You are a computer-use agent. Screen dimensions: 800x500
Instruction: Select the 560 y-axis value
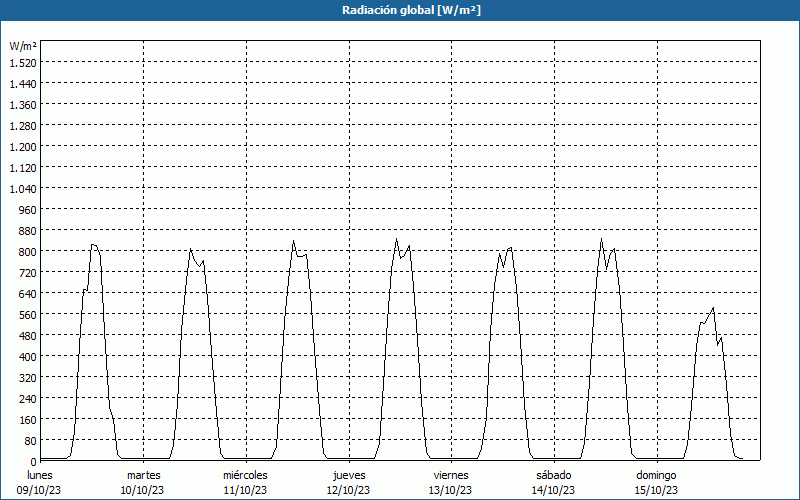[28, 315]
